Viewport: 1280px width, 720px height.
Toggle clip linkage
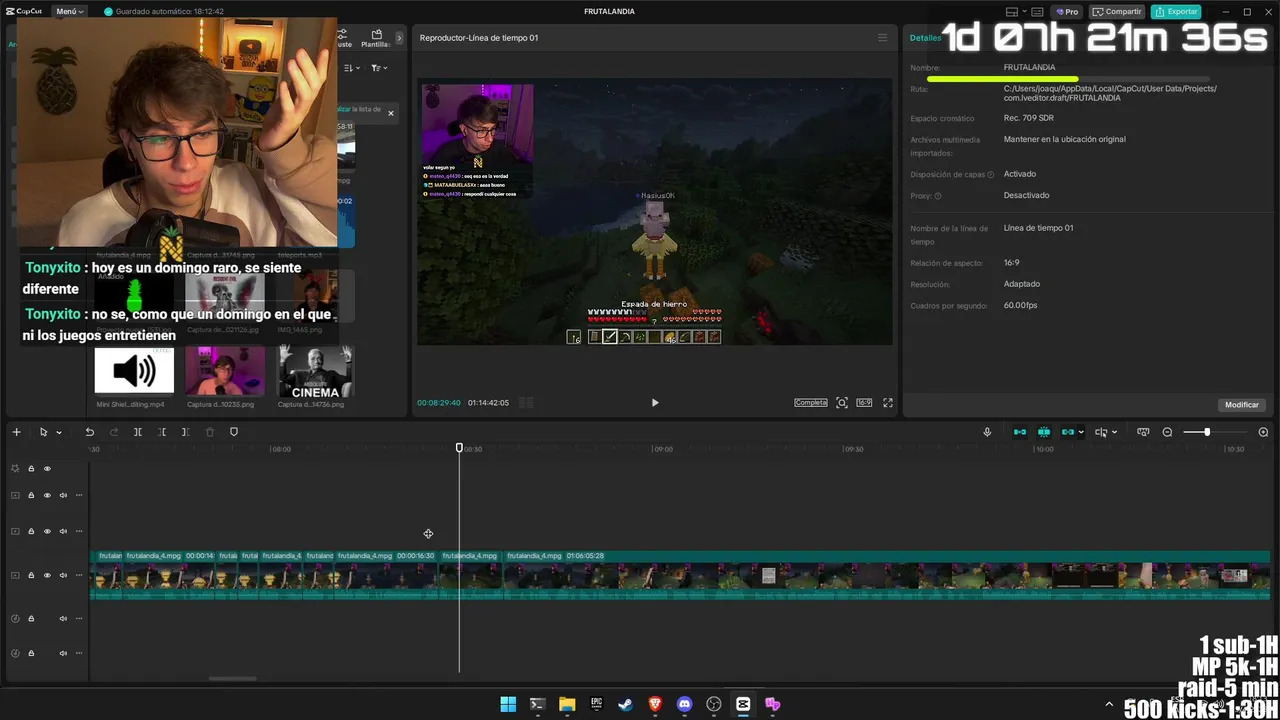click(1067, 432)
